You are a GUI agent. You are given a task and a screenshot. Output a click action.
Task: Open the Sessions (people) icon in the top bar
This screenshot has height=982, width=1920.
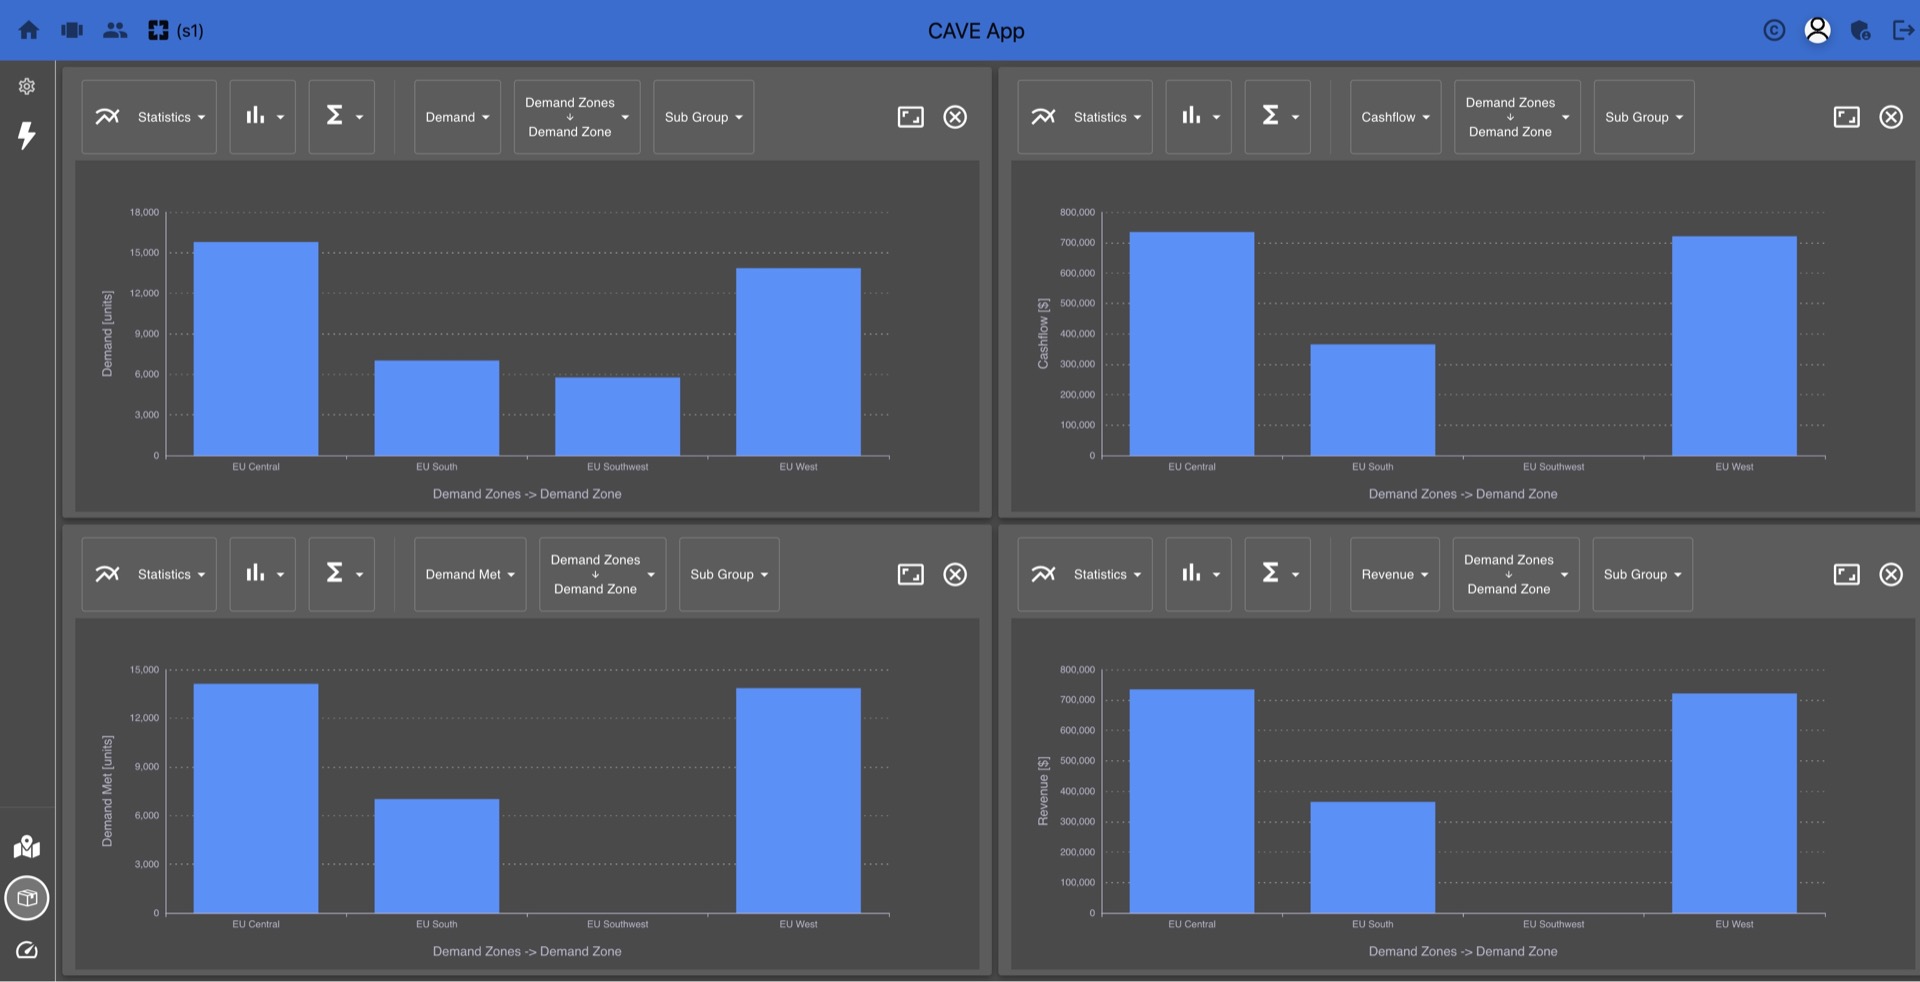click(115, 31)
